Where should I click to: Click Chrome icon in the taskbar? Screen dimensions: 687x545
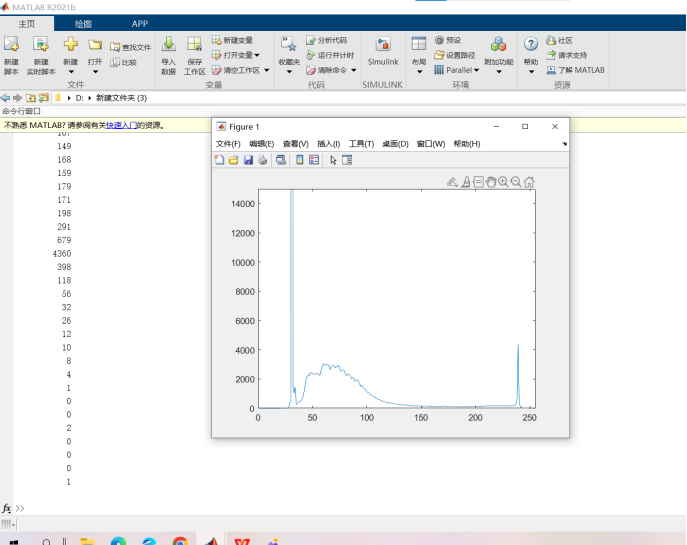click(x=180, y=541)
